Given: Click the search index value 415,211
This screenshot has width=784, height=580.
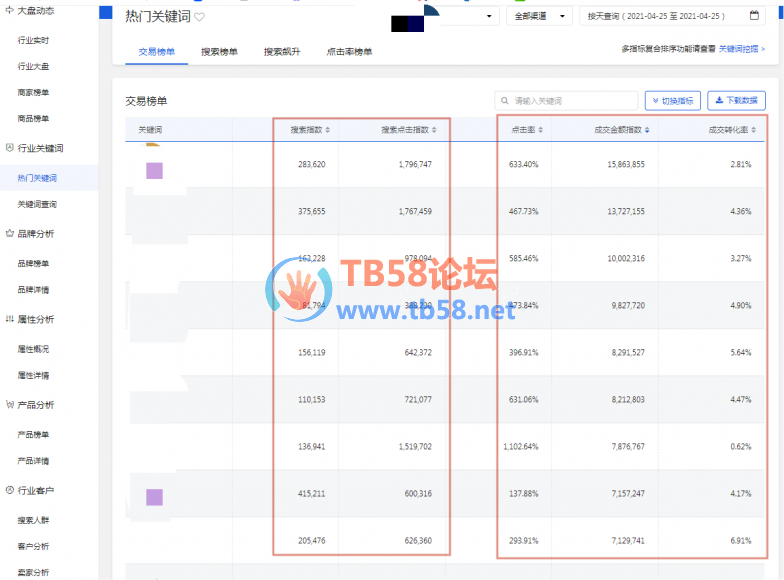Looking at the screenshot, I should click(312, 493).
